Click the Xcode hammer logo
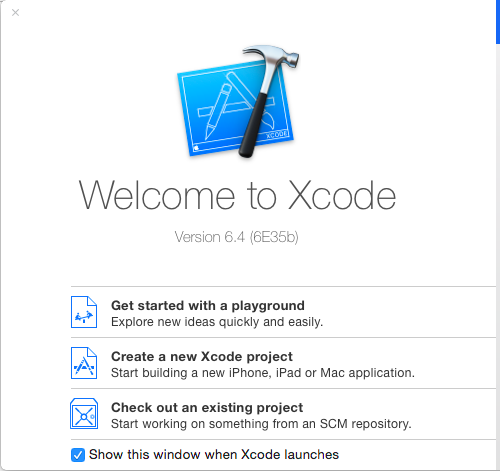 (x=238, y=101)
